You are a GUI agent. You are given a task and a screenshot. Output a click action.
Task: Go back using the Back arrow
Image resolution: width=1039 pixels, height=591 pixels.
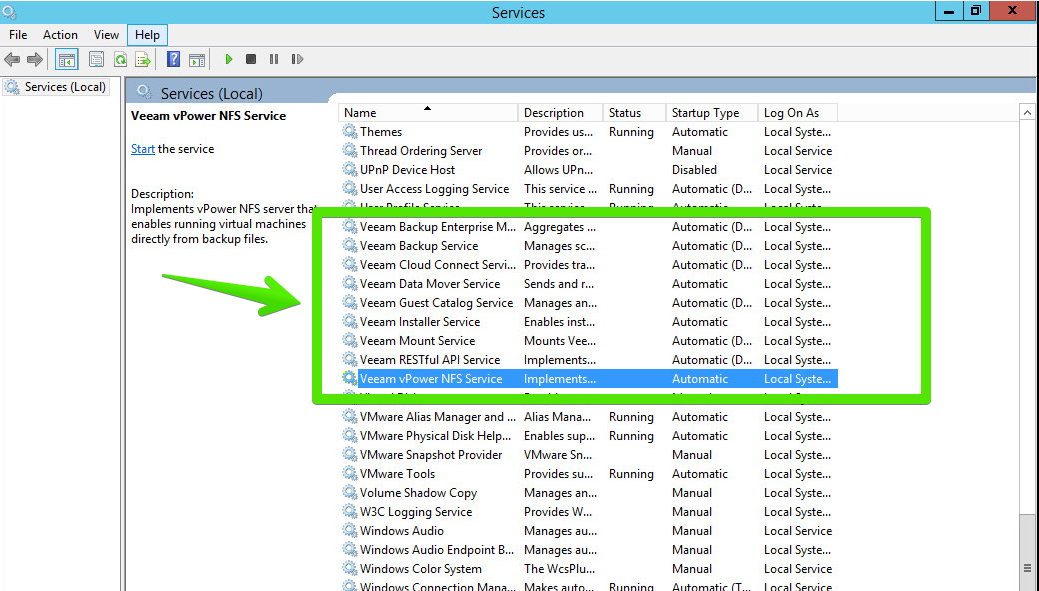tap(12, 60)
